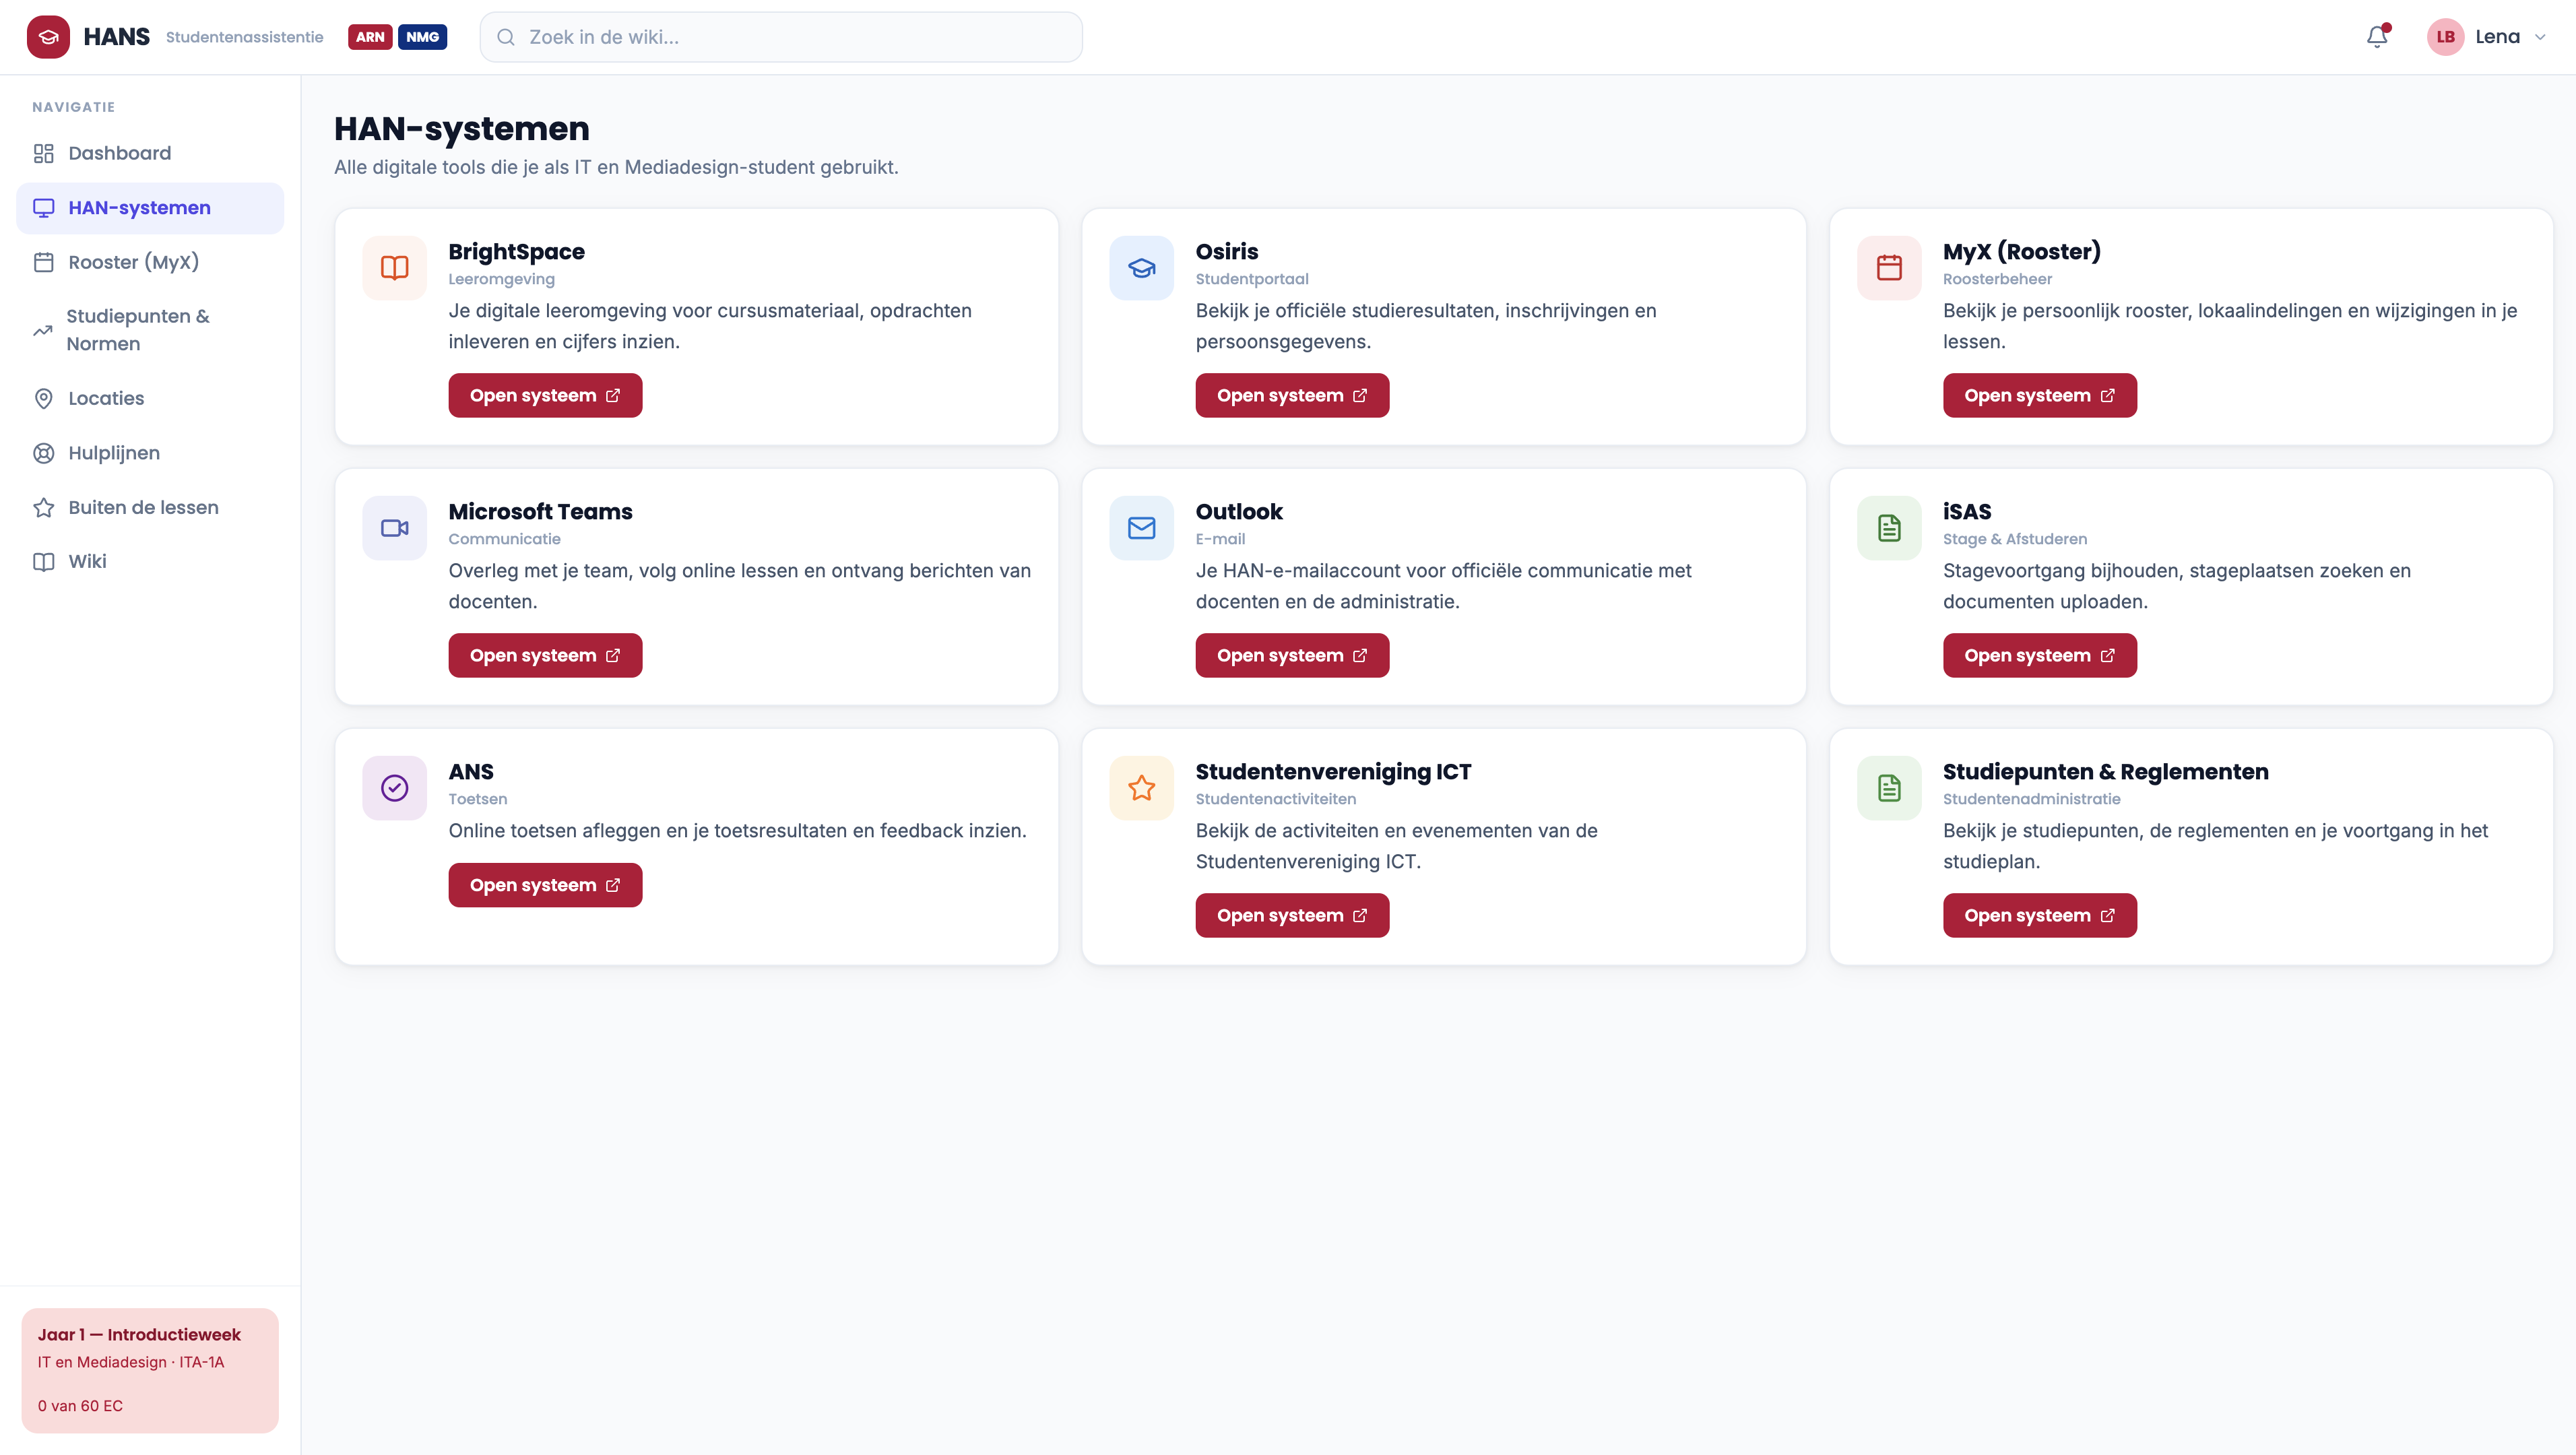This screenshot has height=1455, width=2576.
Task: Click the HAN-systemen page heading
Action: click(462, 129)
